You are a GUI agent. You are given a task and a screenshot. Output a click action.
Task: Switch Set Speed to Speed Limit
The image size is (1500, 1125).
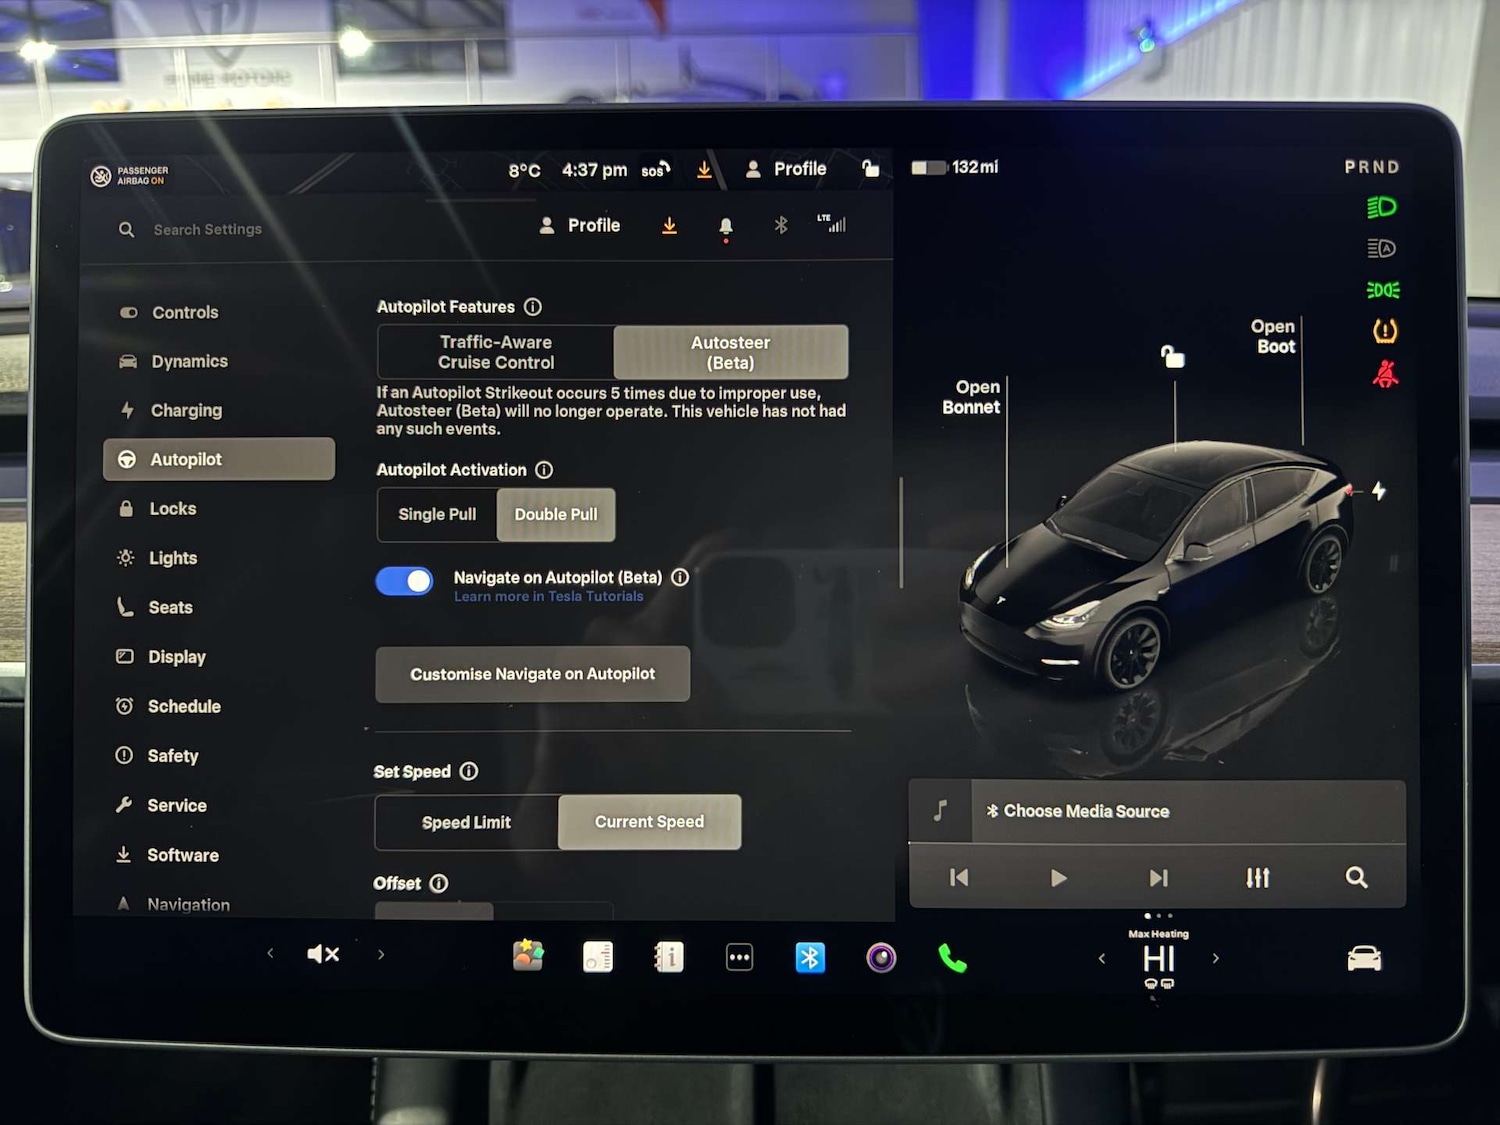point(466,822)
